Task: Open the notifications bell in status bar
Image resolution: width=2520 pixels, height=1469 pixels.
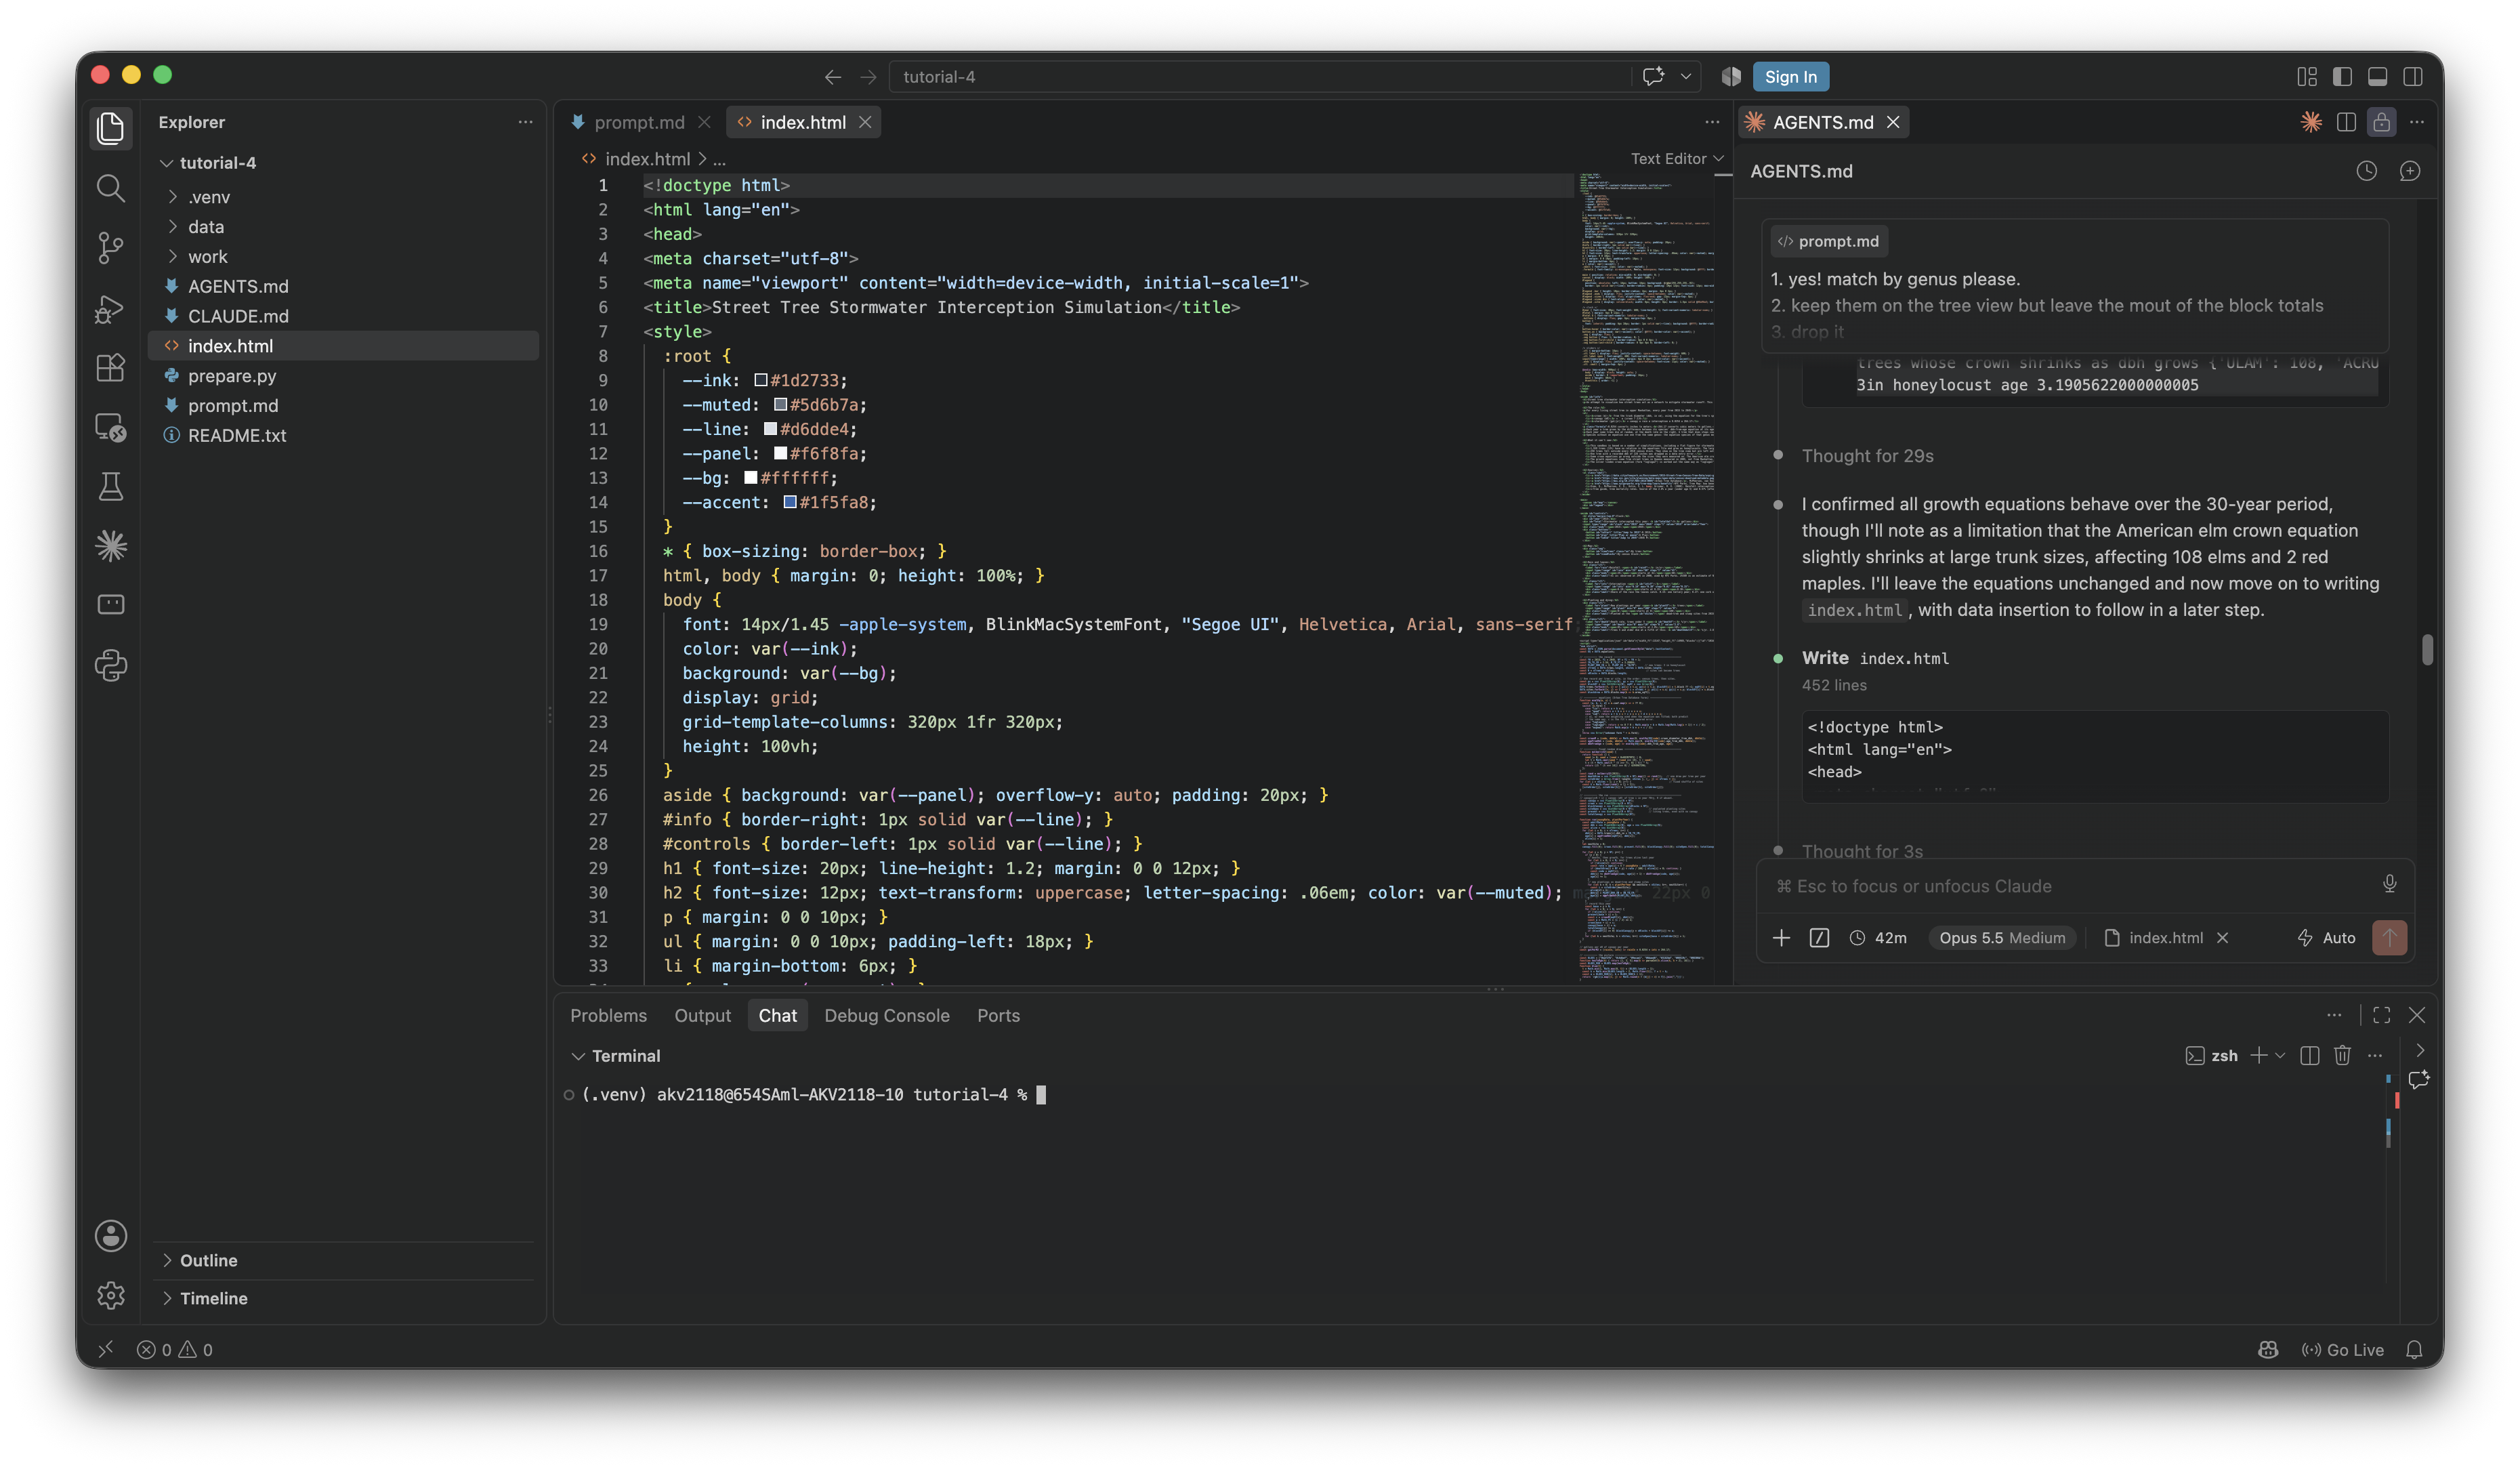Action: (2414, 1349)
